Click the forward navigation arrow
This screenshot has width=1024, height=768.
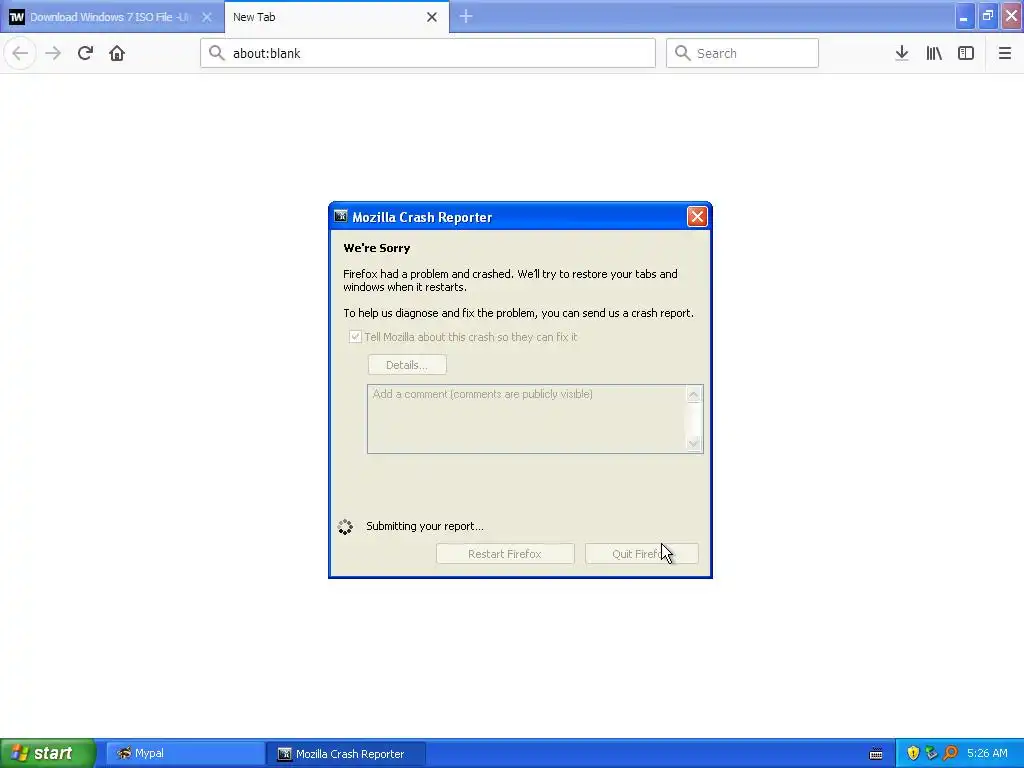point(53,53)
